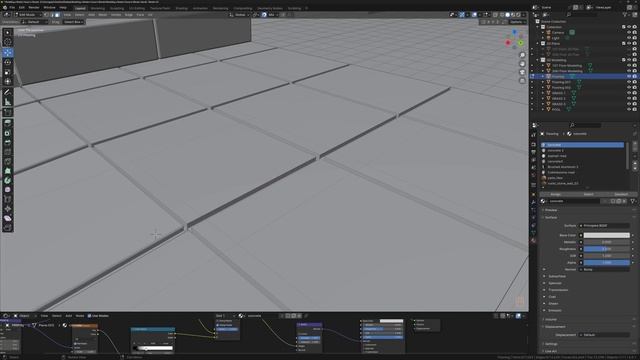Open the Mesh menu in viewport header
The height and width of the screenshot is (360, 640).
[103, 15]
